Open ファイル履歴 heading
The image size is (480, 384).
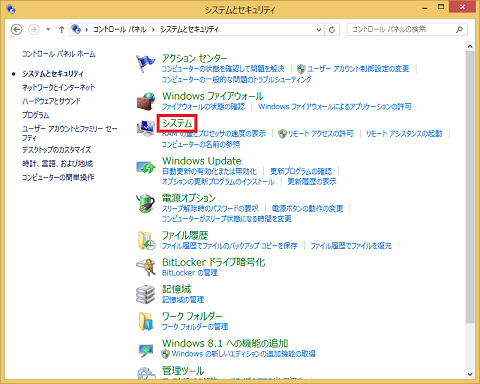[x=185, y=235]
